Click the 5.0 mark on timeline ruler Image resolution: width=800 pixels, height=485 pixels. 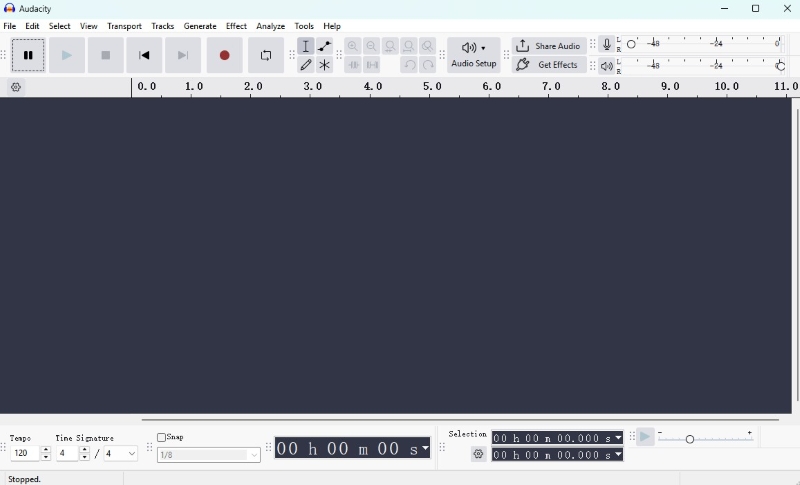point(431,87)
